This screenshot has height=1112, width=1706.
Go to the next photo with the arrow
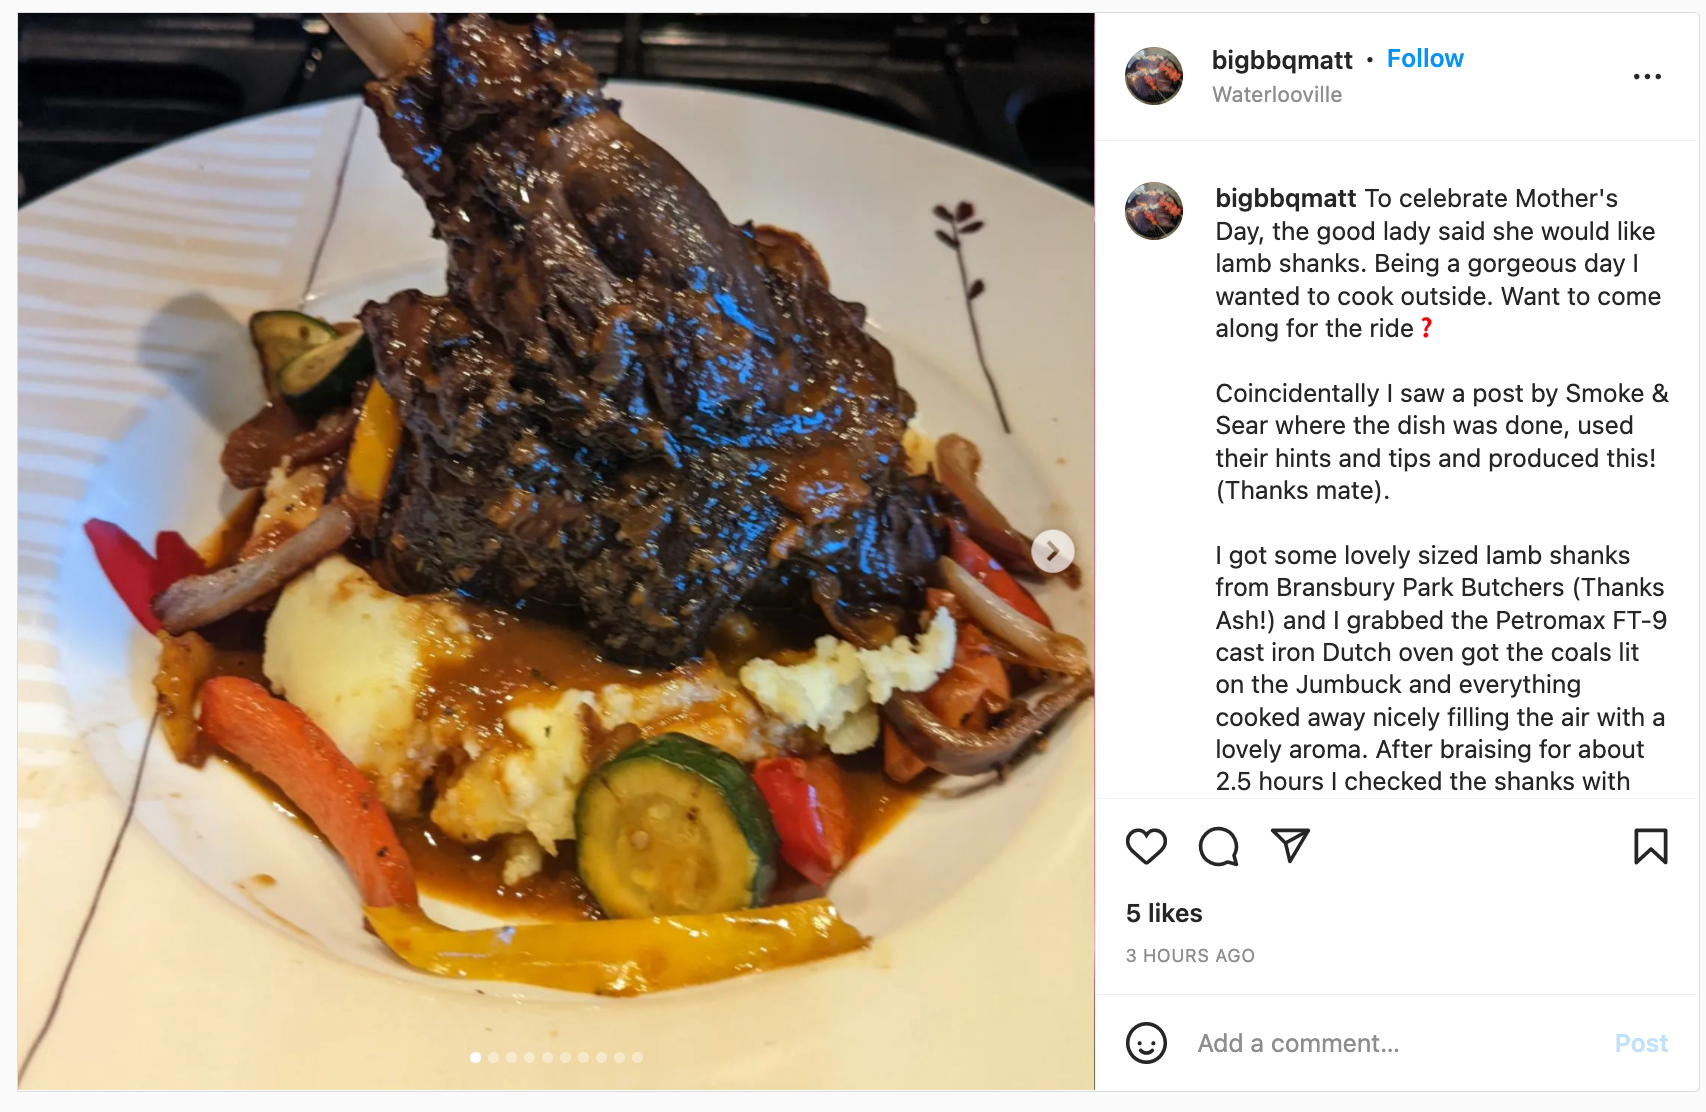tap(1052, 551)
